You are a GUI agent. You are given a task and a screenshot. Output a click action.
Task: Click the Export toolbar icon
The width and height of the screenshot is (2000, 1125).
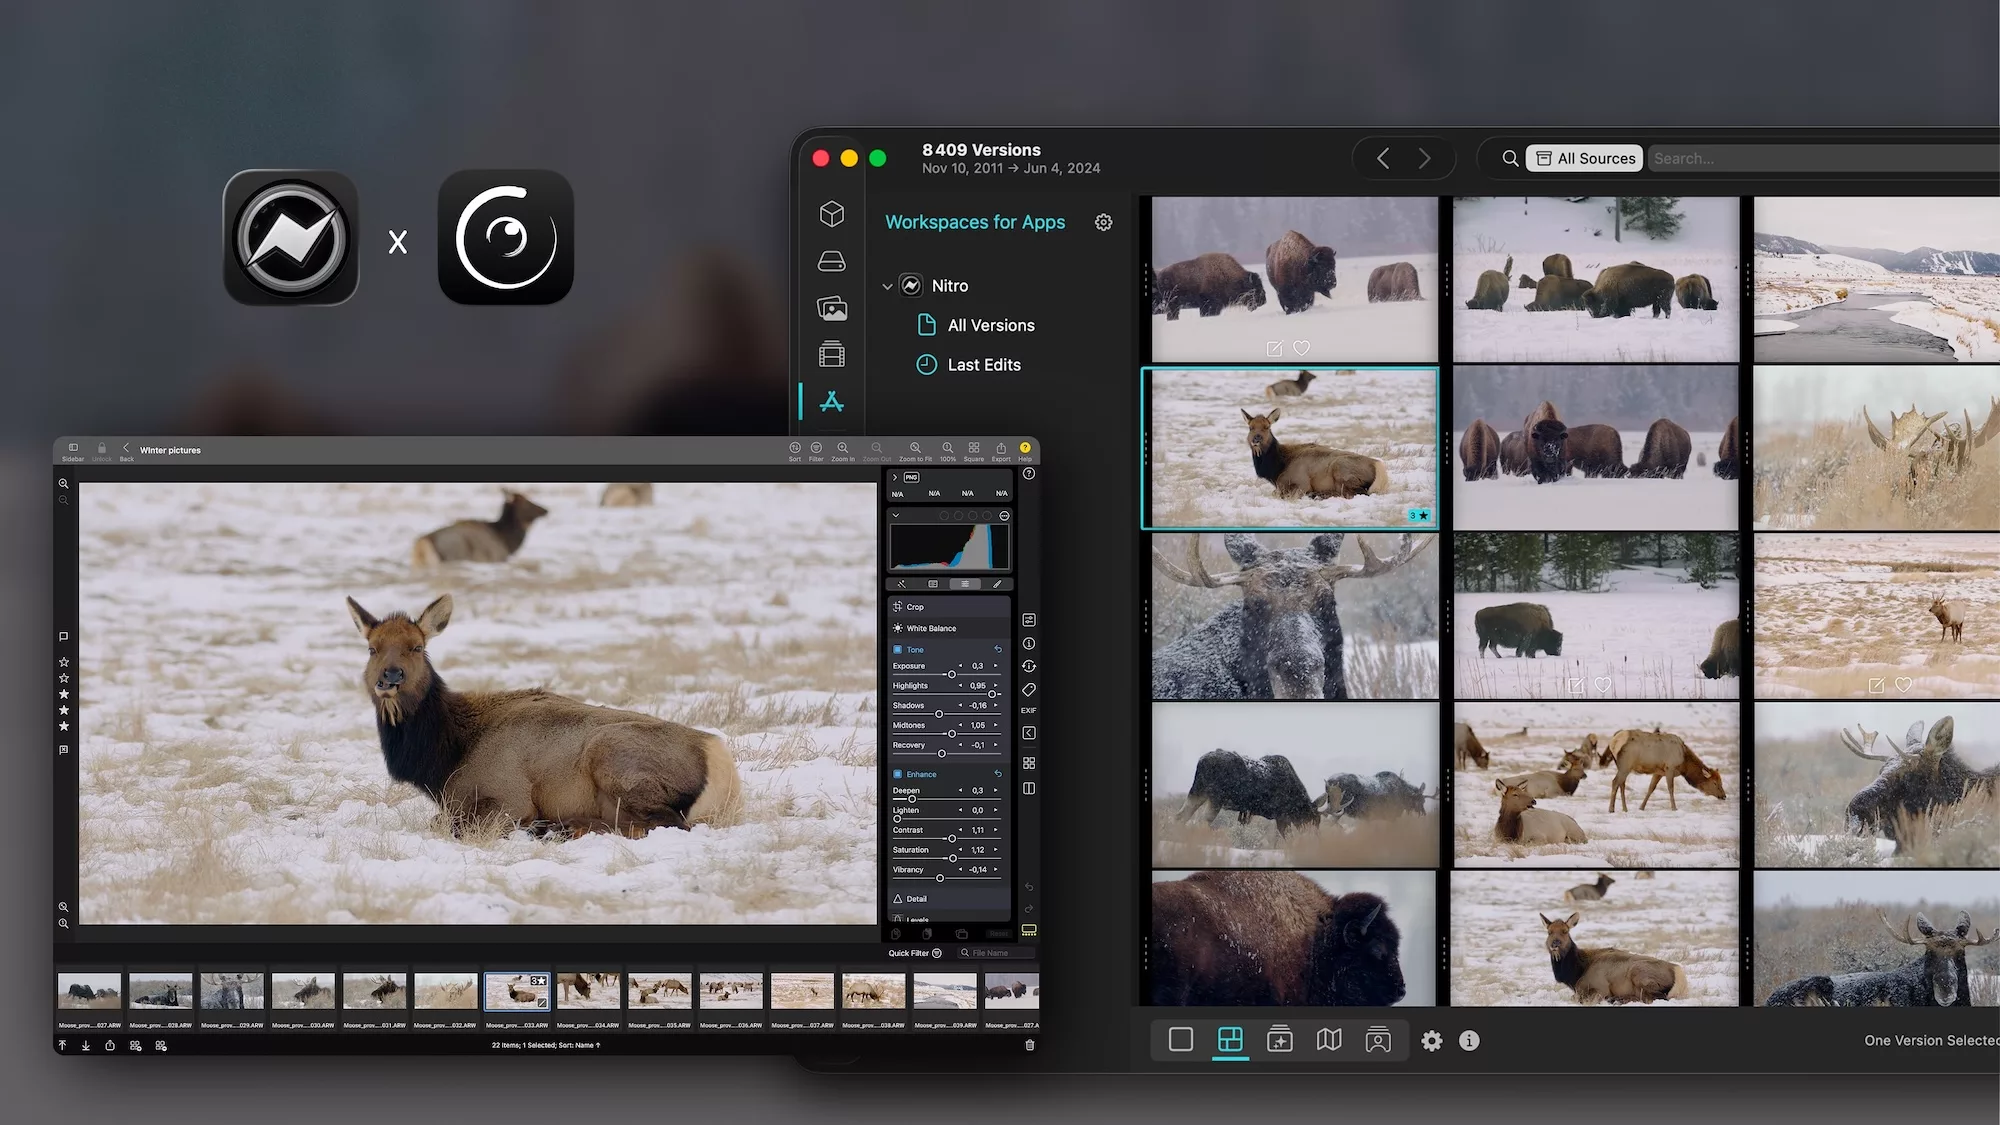point(1000,449)
